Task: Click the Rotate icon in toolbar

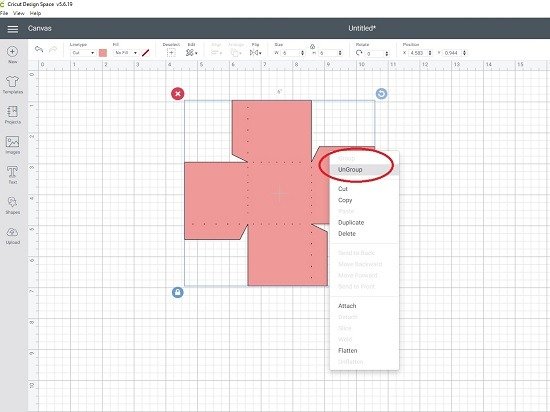Action: click(359, 53)
